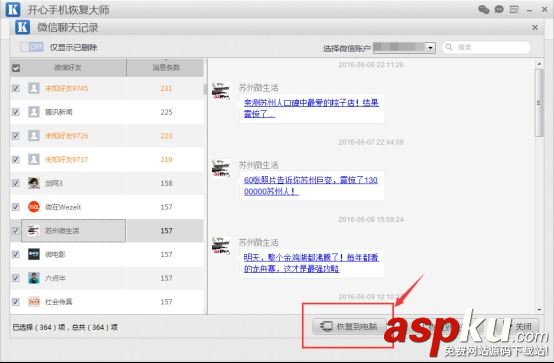Click the chat panel scrollbar thumb
The height and width of the screenshot is (363, 554).
(x=539, y=103)
